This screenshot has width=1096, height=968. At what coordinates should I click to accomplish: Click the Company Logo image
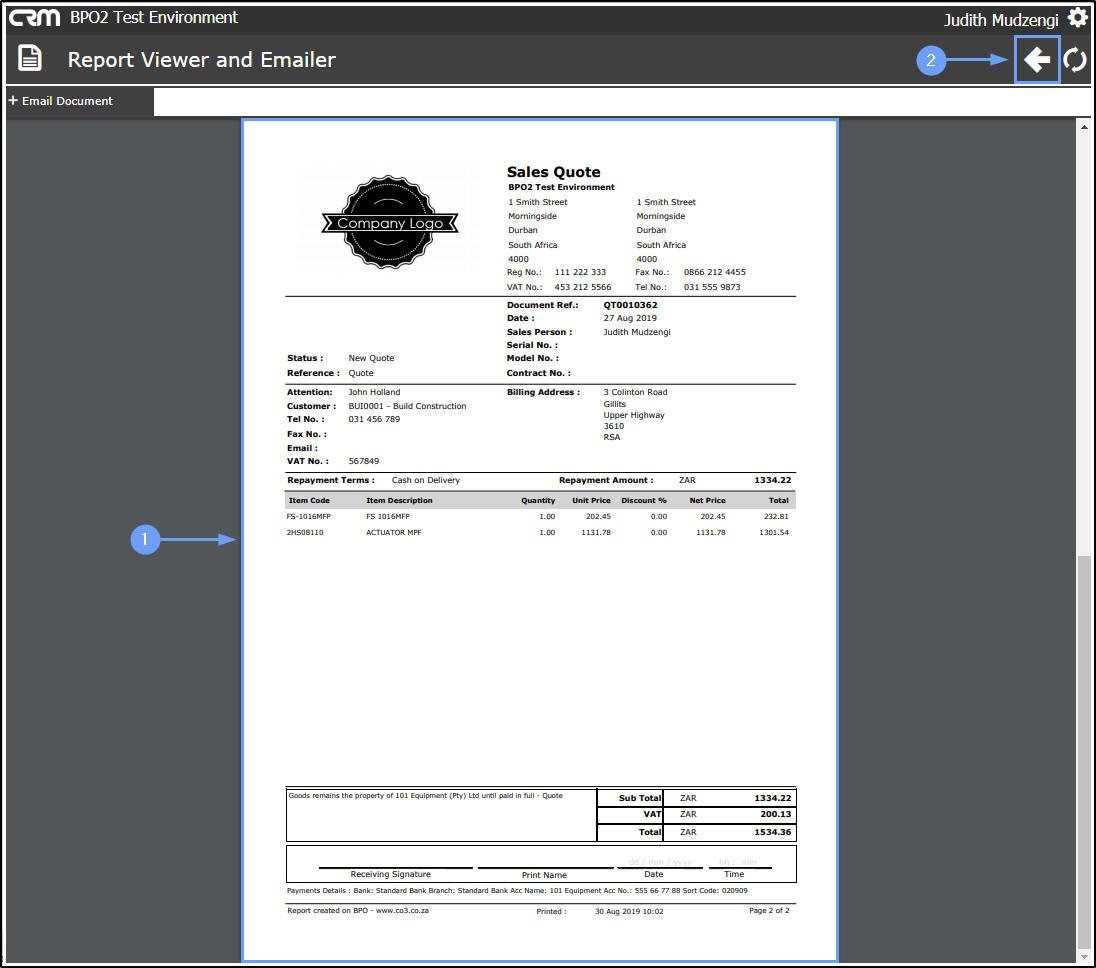pos(389,222)
